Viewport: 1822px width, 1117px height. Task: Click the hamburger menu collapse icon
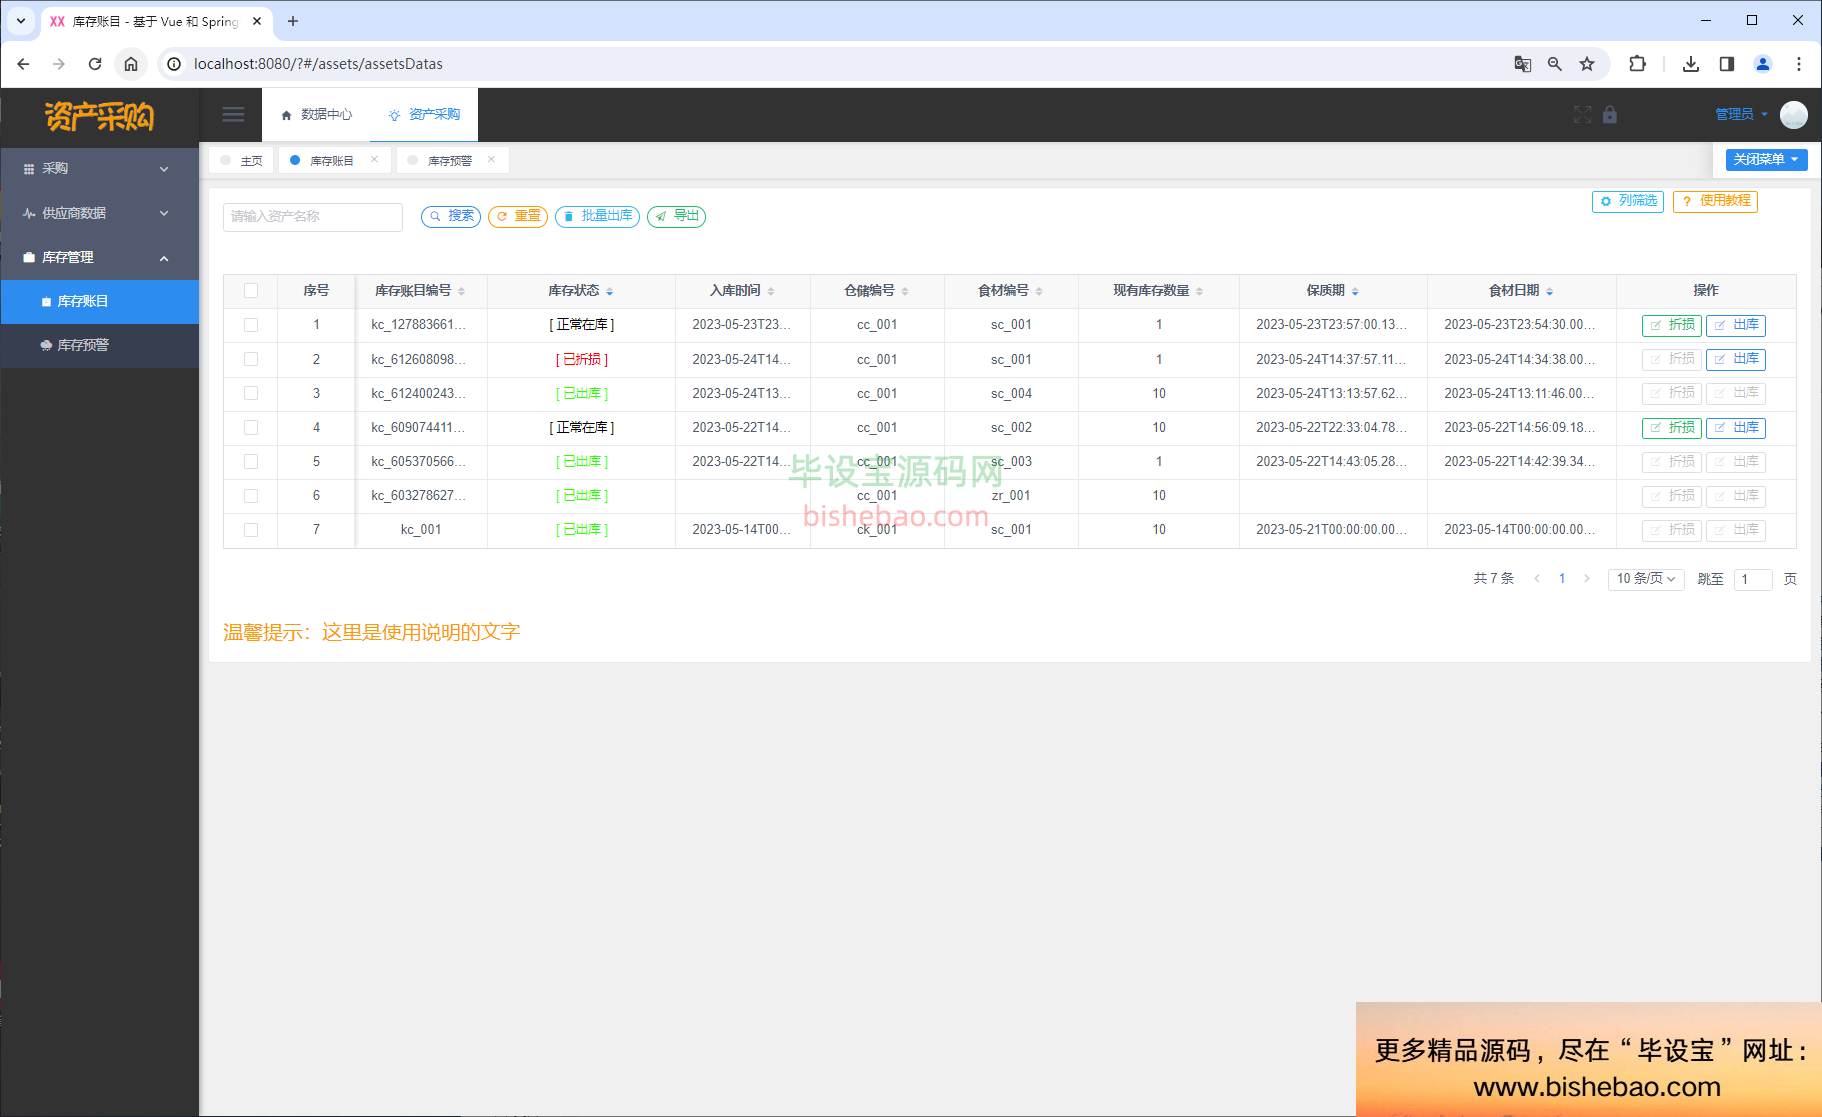233,115
